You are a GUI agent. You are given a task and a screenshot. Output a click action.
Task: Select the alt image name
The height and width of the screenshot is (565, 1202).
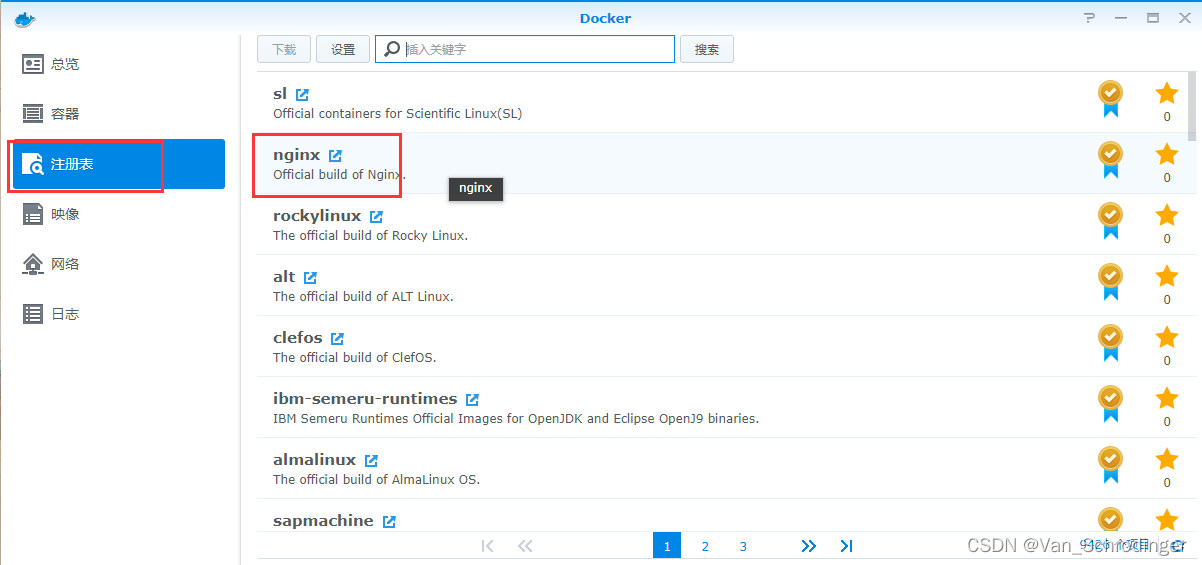click(x=284, y=277)
